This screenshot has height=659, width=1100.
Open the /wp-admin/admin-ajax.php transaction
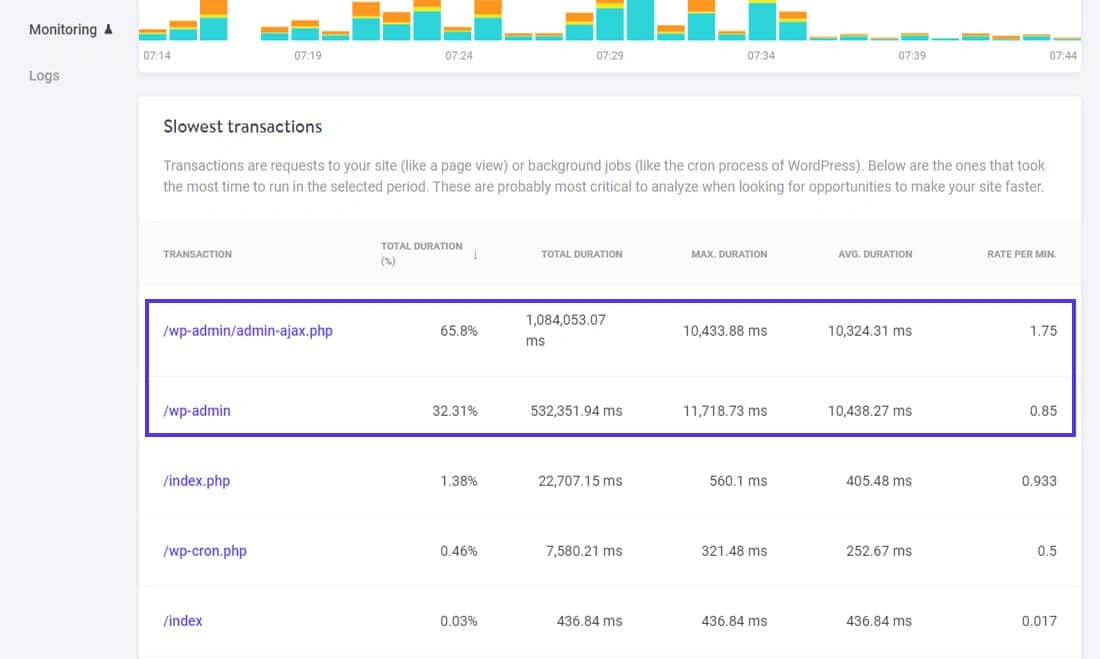pyautogui.click(x=247, y=330)
